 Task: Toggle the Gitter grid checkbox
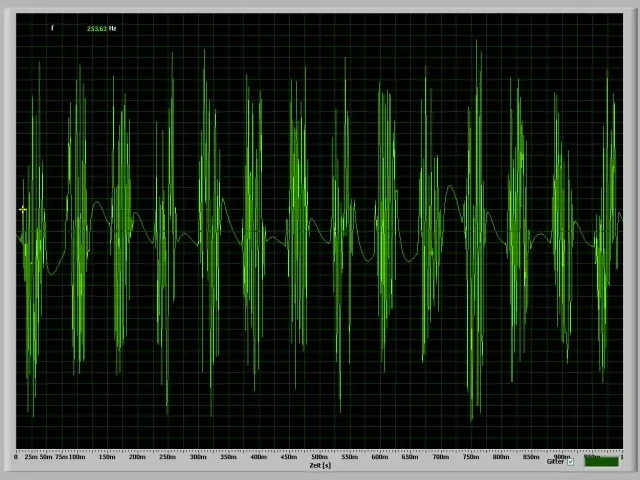click(571, 462)
